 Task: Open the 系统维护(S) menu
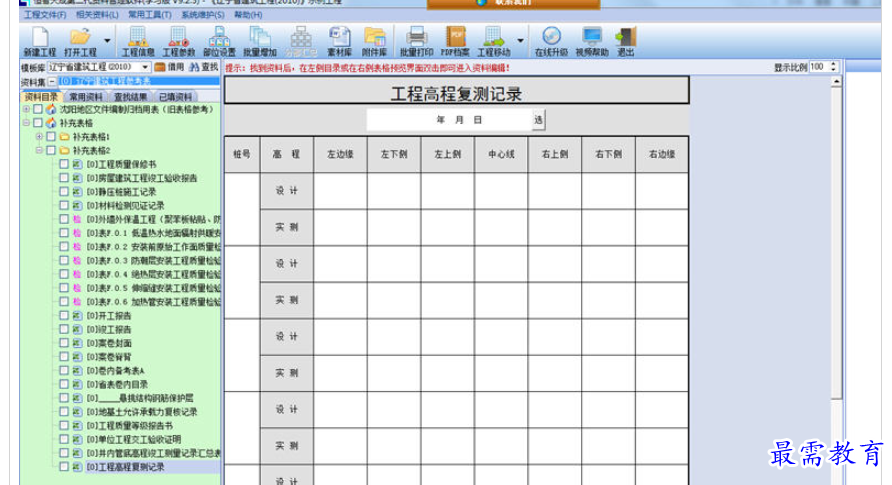pos(203,15)
